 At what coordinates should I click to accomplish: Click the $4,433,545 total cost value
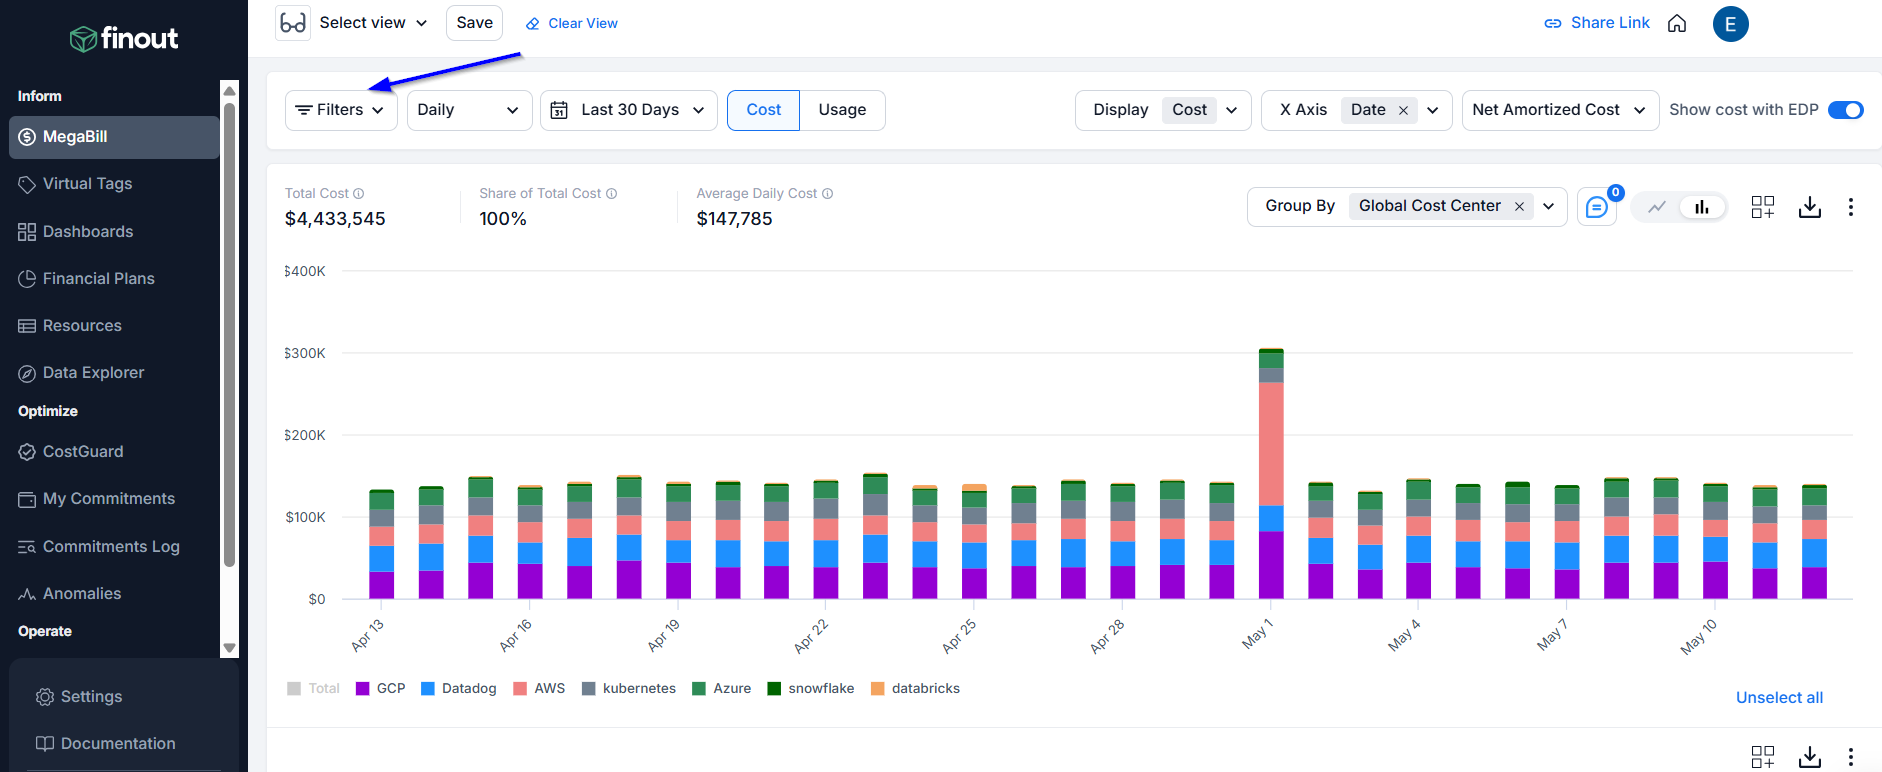click(335, 219)
